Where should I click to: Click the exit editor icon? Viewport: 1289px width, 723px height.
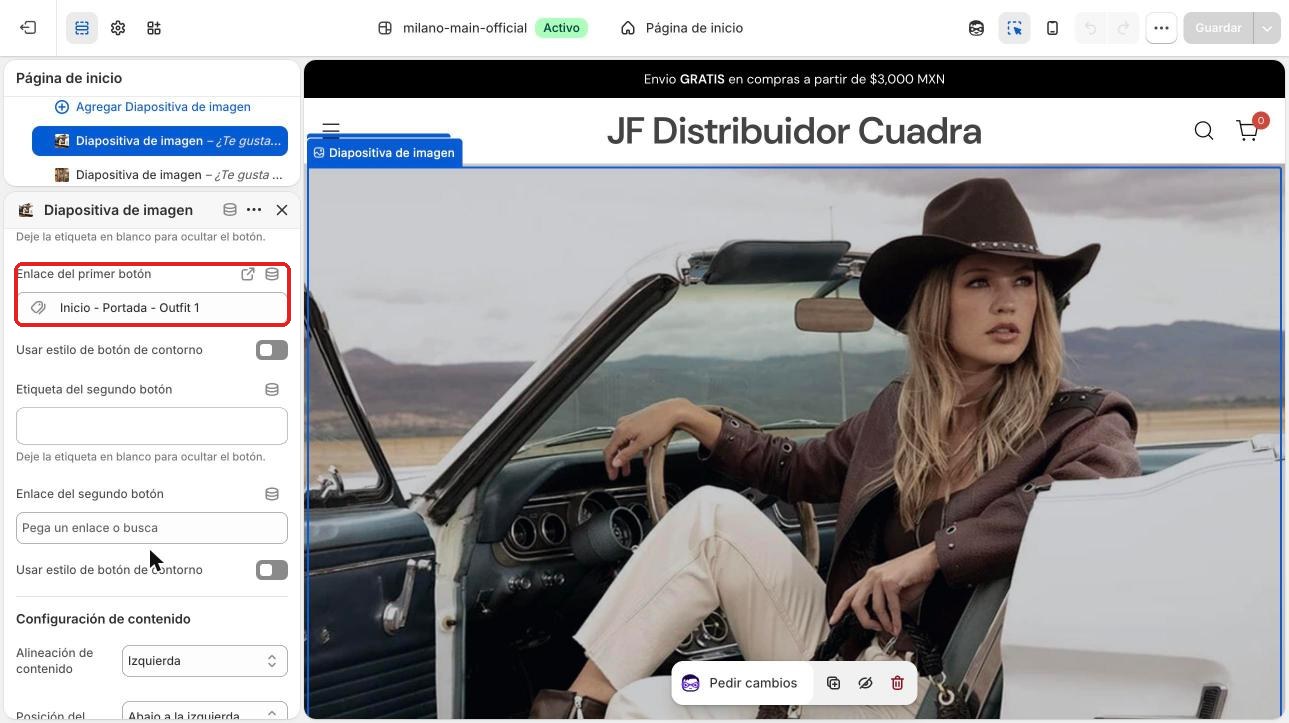click(x=28, y=28)
